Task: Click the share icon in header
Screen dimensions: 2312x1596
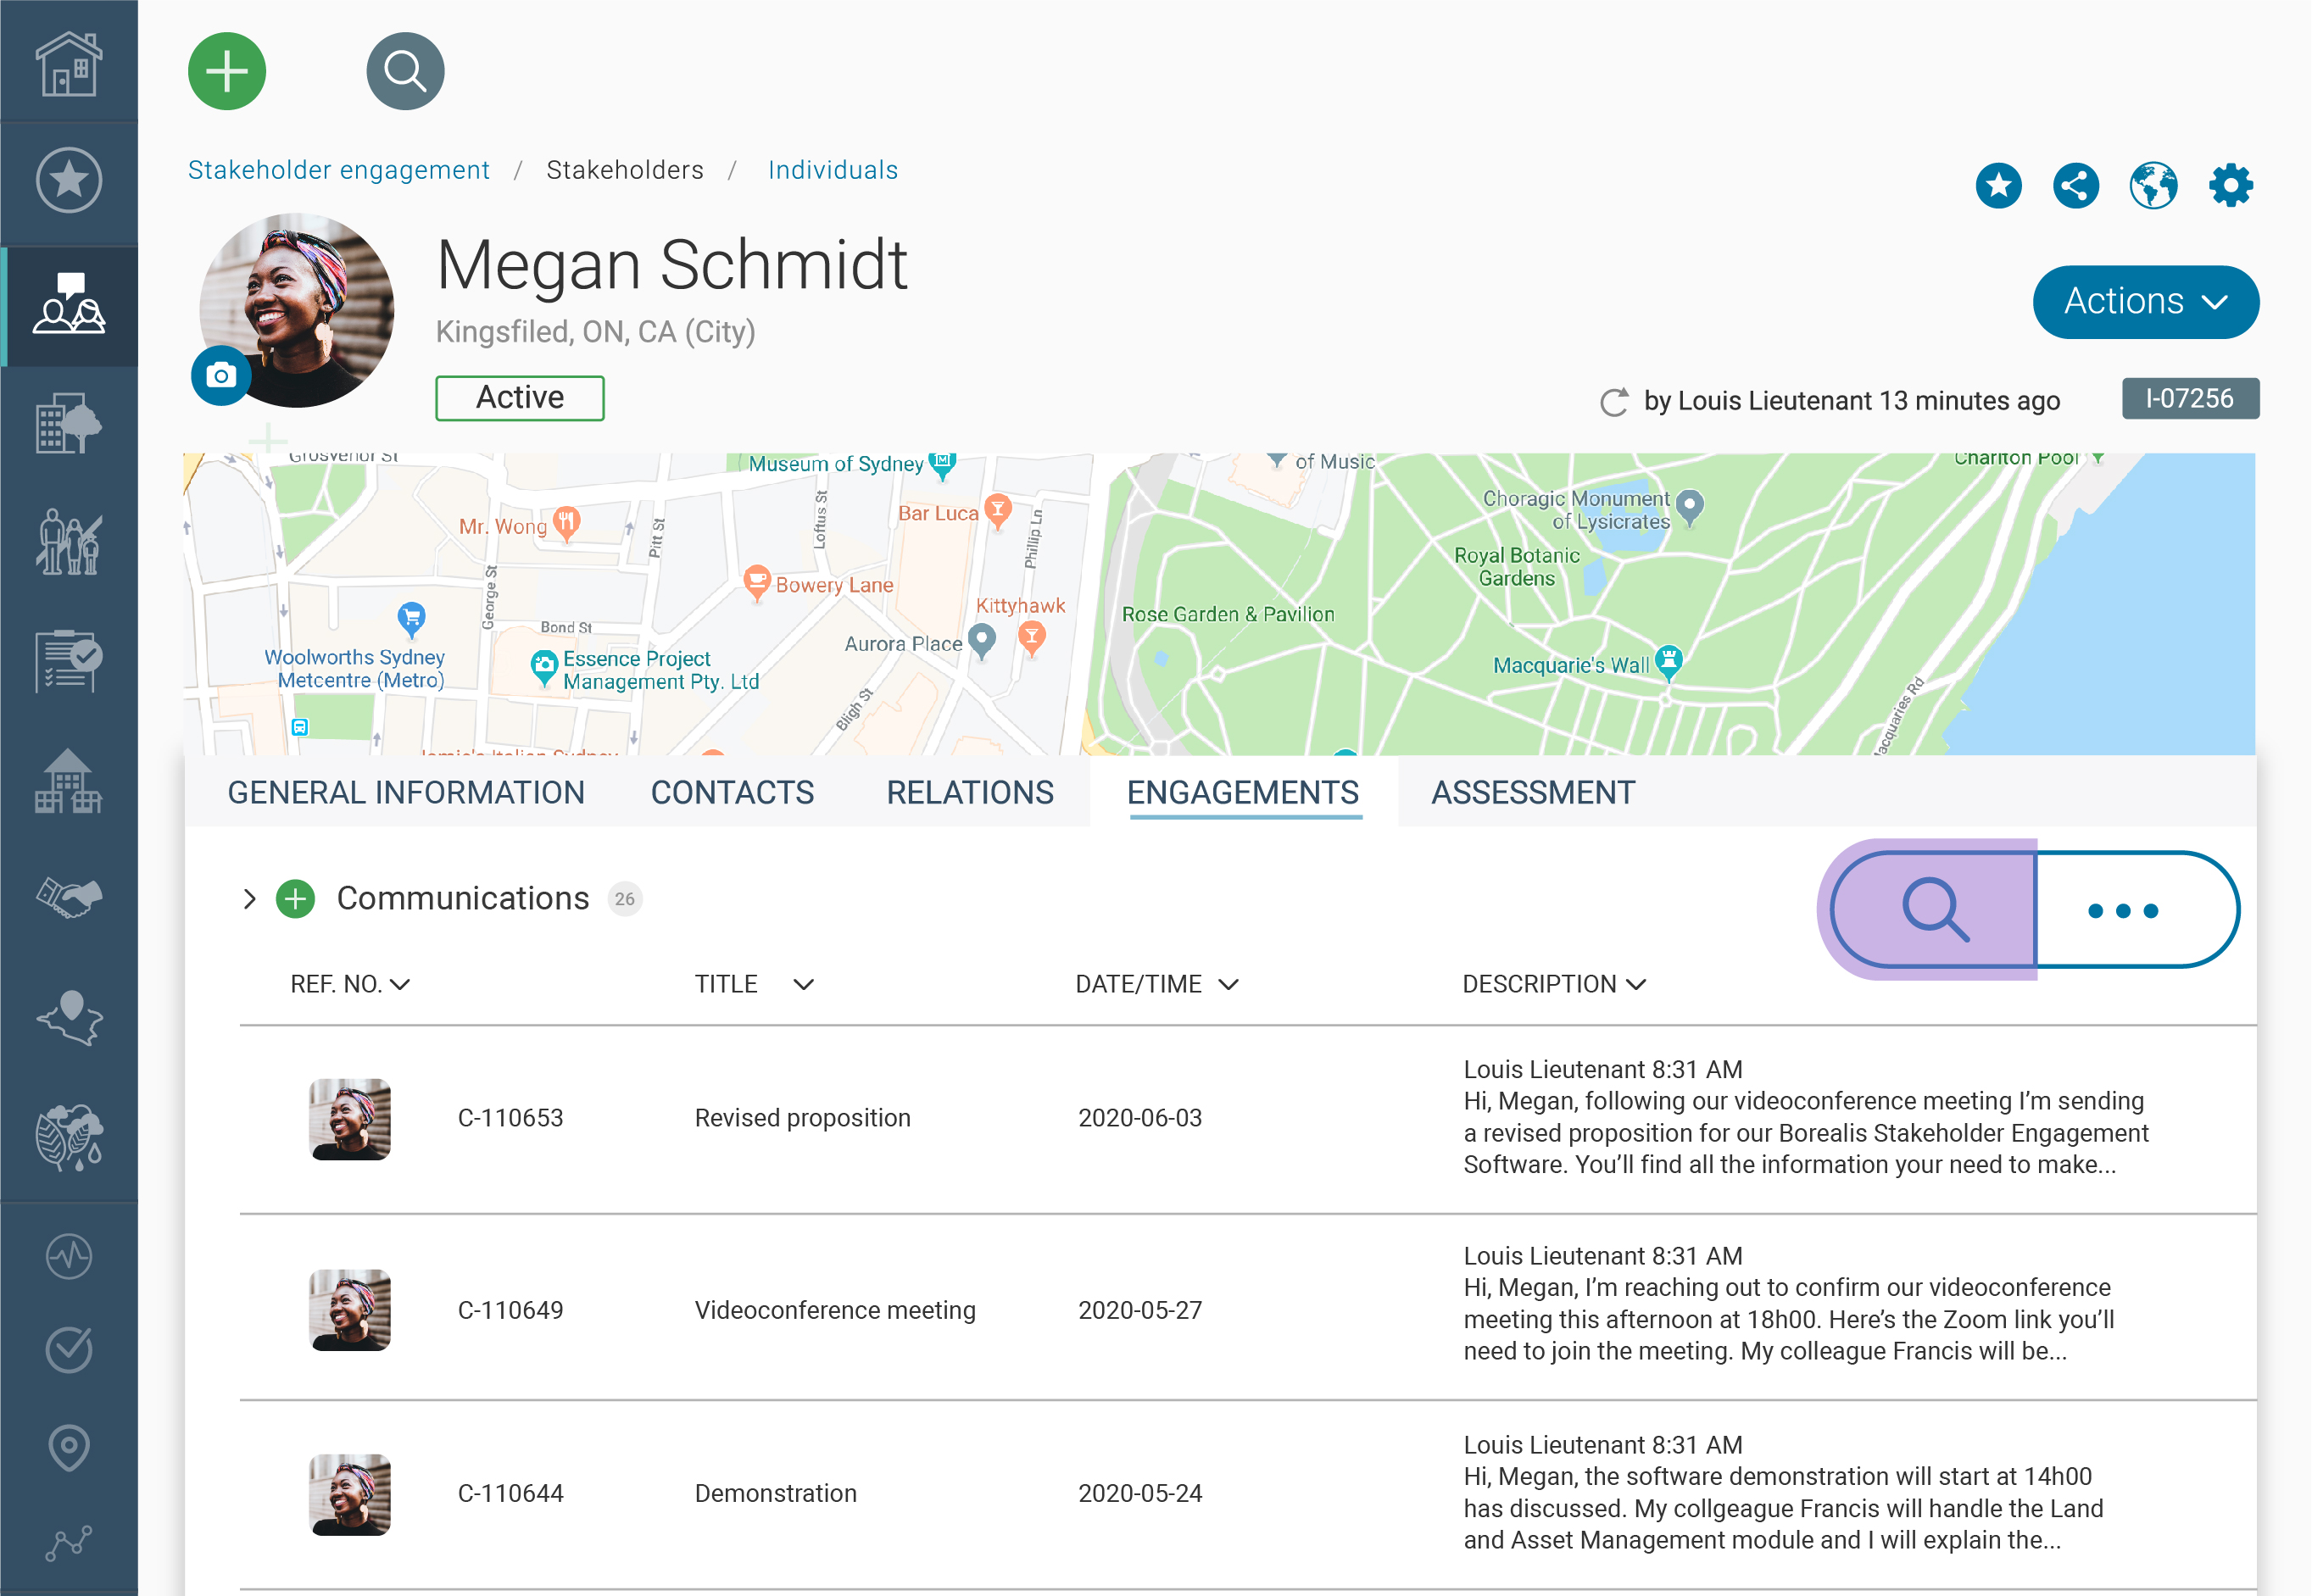Action: 2076,185
